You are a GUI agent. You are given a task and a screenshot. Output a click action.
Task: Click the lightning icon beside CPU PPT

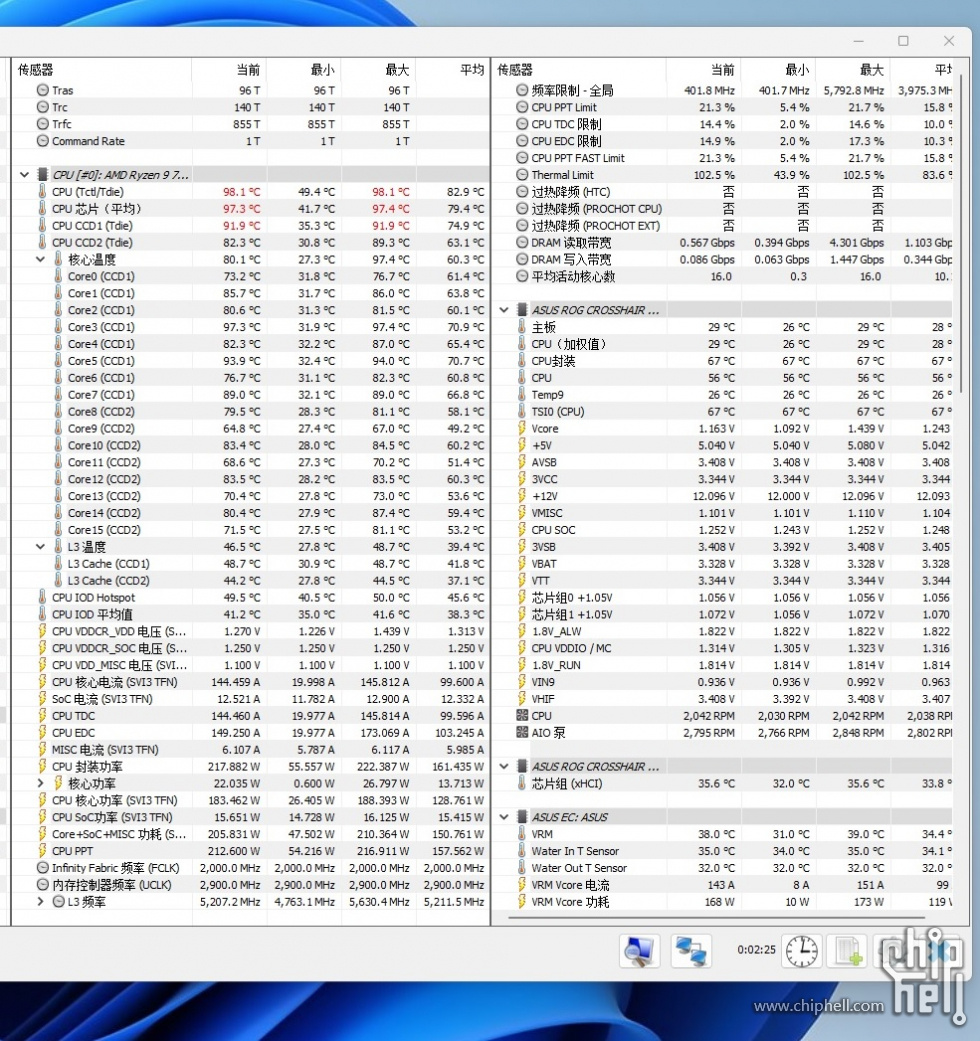[x=42, y=851]
